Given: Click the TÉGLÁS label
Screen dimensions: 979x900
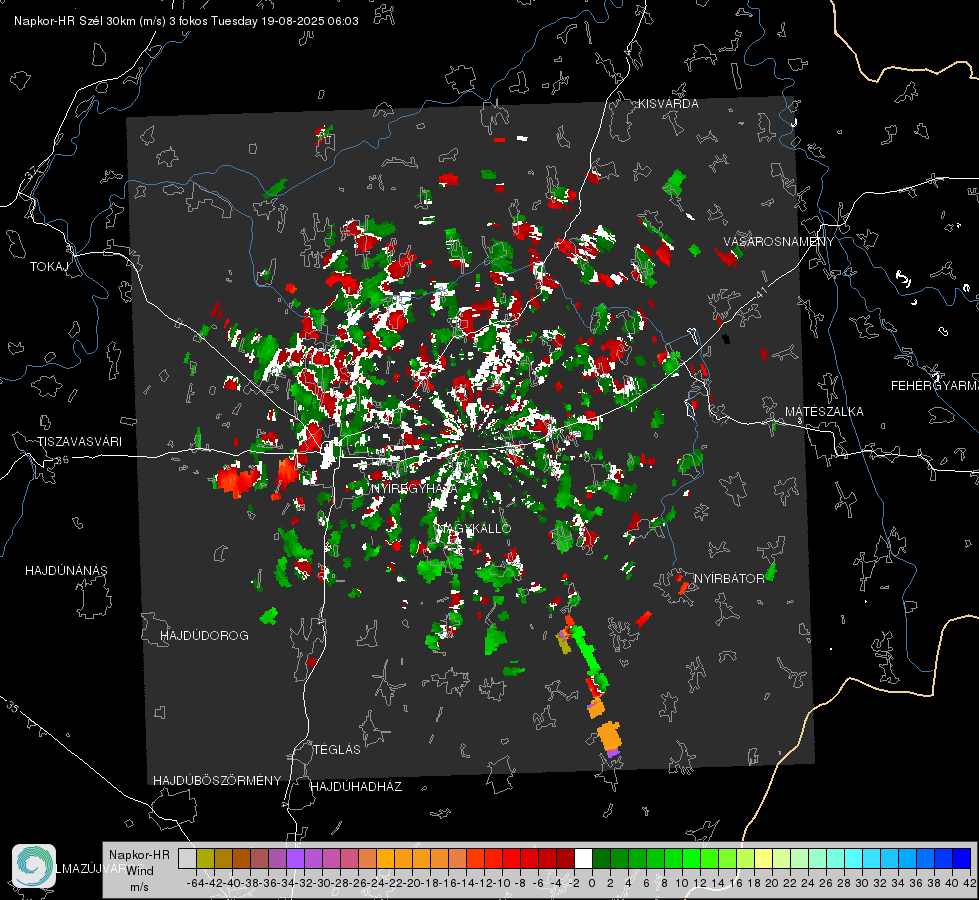Looking at the screenshot, I should click(x=337, y=750).
